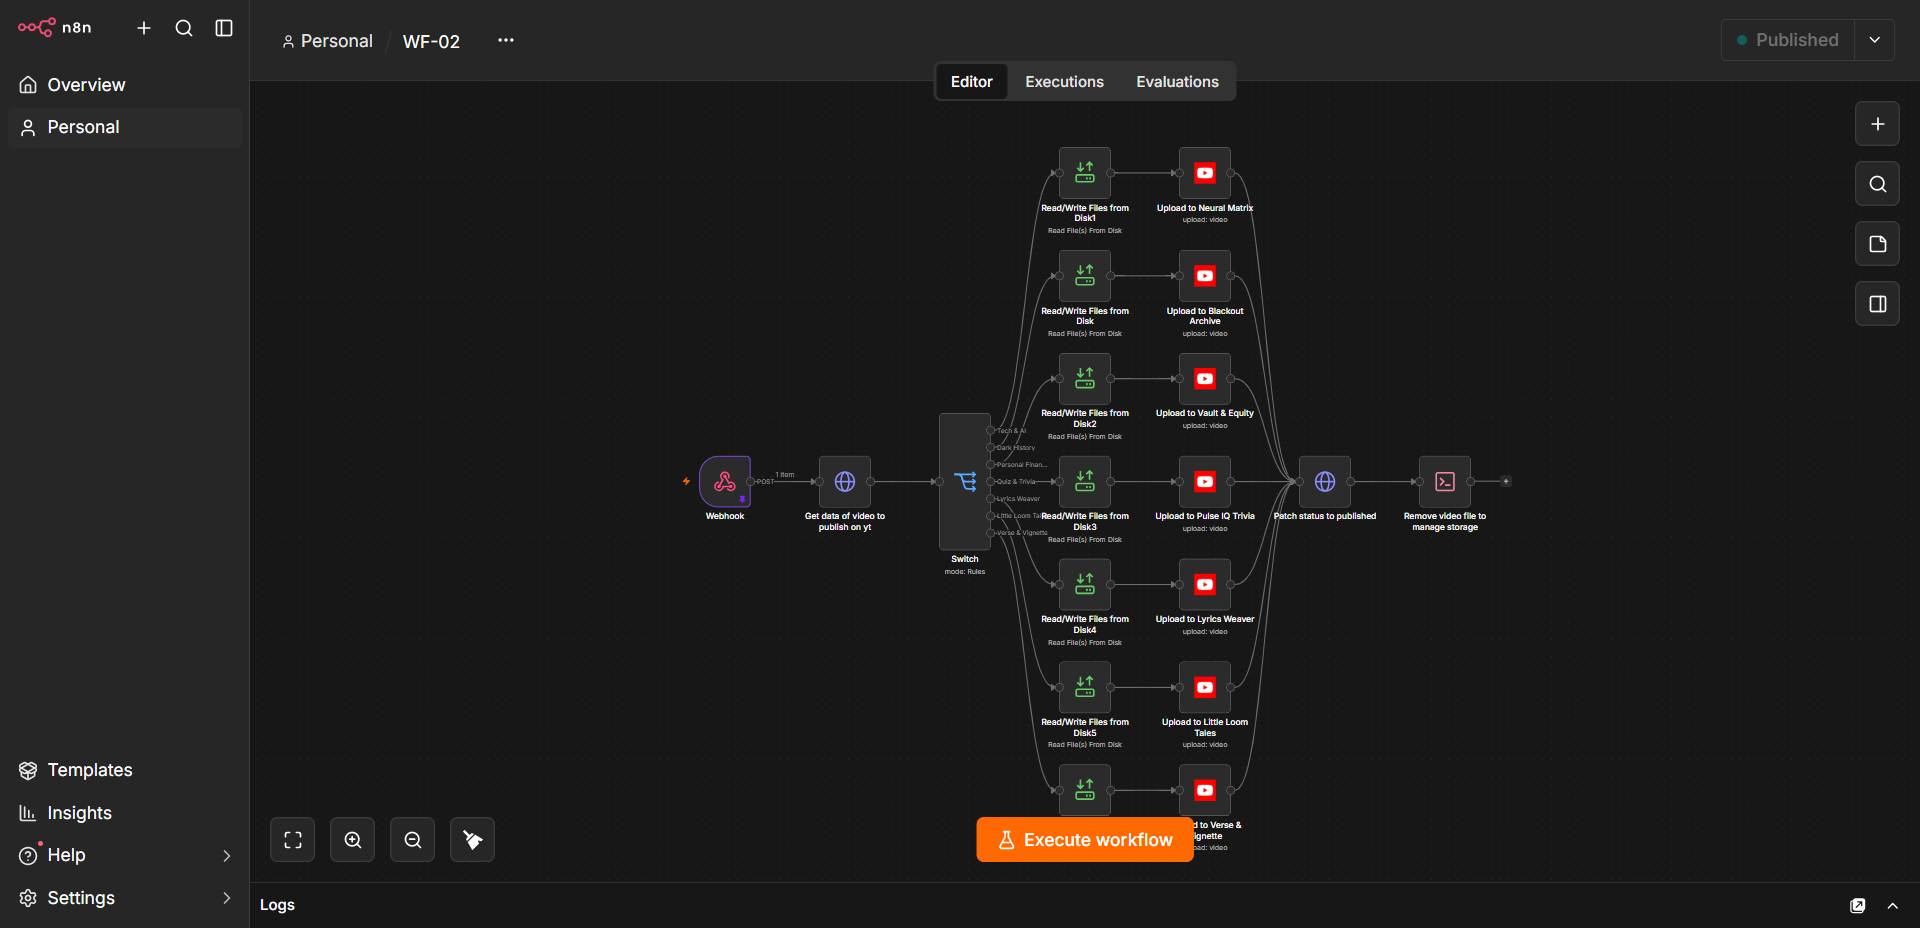Select the Webhook trigger node
Image resolution: width=1920 pixels, height=928 pixels.
725,482
